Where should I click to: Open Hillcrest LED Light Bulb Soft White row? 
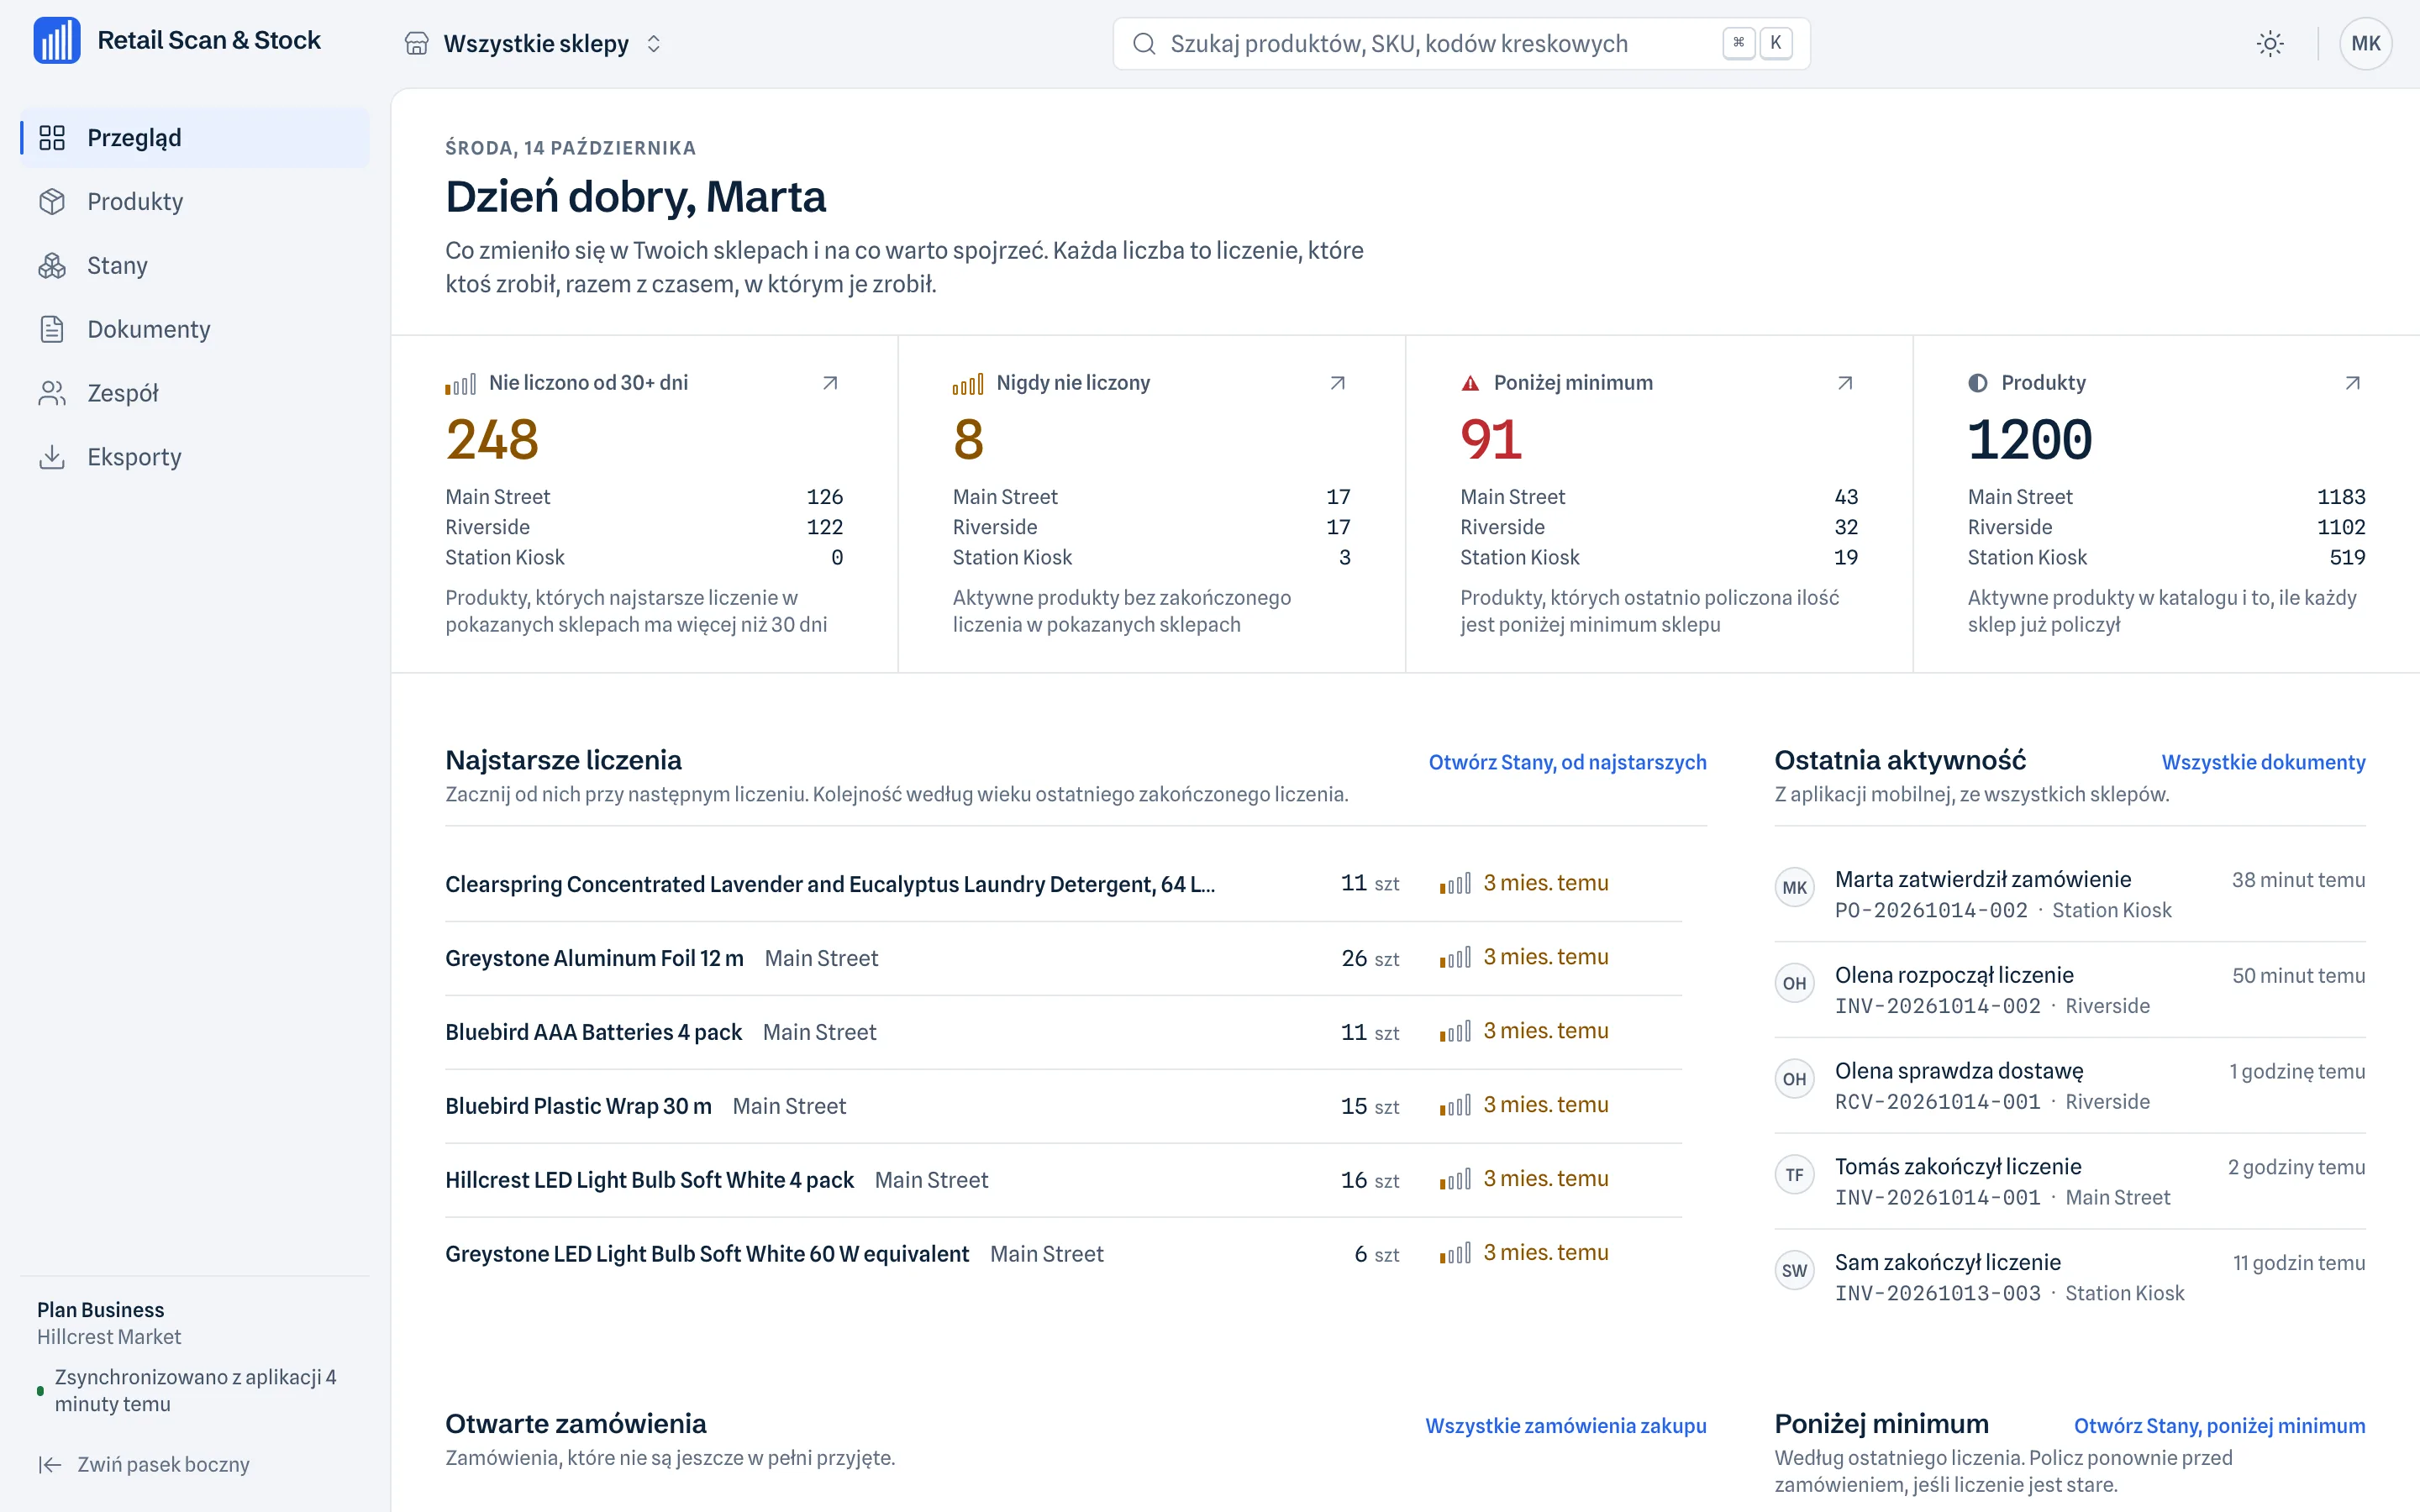pyautogui.click(x=1063, y=1180)
